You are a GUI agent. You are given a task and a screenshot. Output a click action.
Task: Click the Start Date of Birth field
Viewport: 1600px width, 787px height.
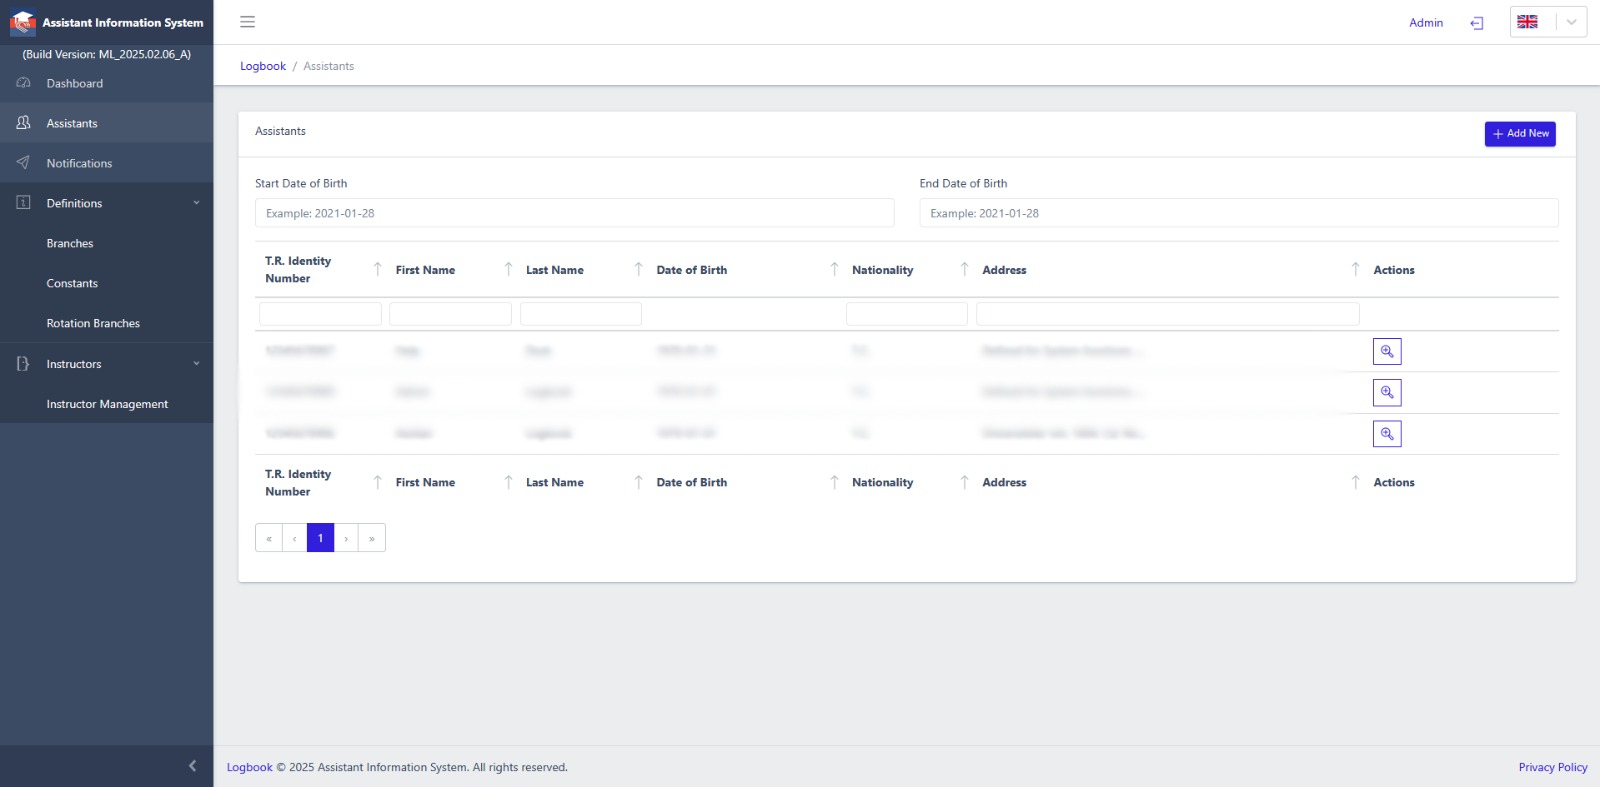575,213
